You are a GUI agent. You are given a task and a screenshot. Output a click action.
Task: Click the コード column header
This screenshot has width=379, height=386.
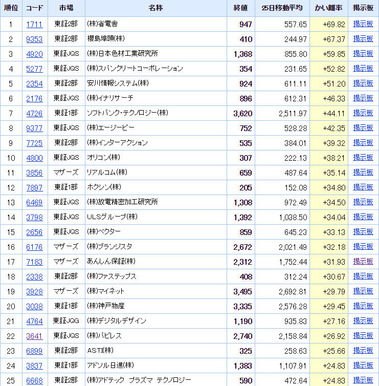pos(35,8)
